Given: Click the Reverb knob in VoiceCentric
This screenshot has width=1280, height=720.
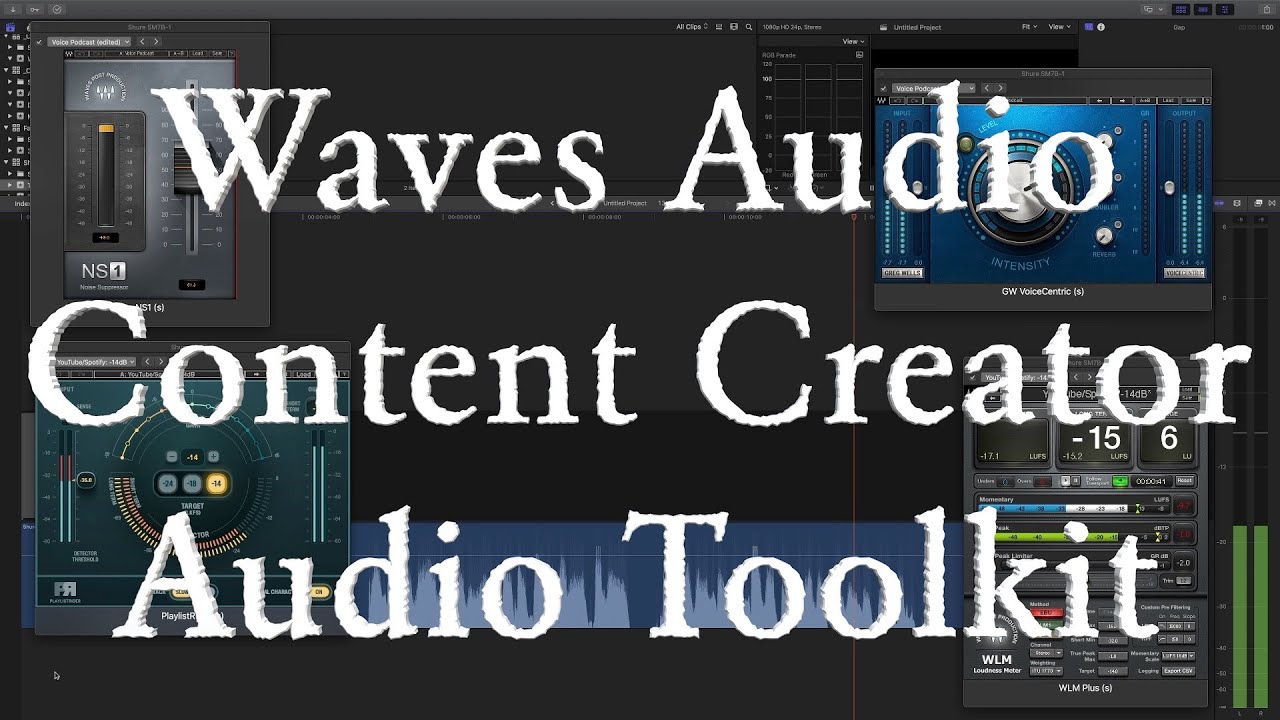Looking at the screenshot, I should 1103,237.
